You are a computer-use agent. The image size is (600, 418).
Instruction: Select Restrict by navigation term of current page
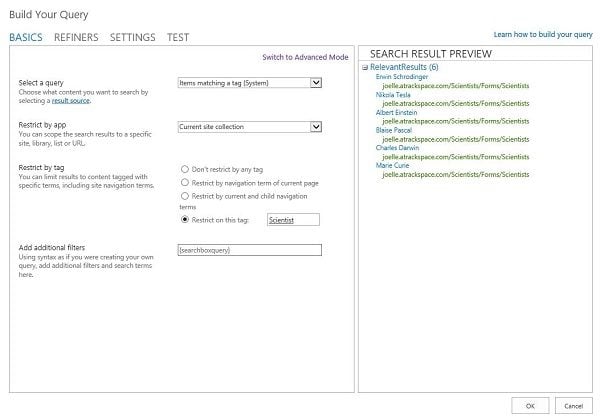click(185, 183)
